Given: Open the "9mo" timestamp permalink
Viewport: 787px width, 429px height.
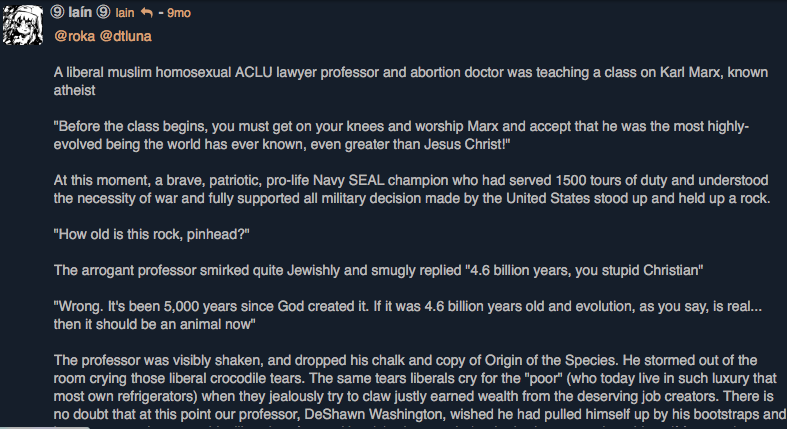Looking at the screenshot, I should coord(180,13).
